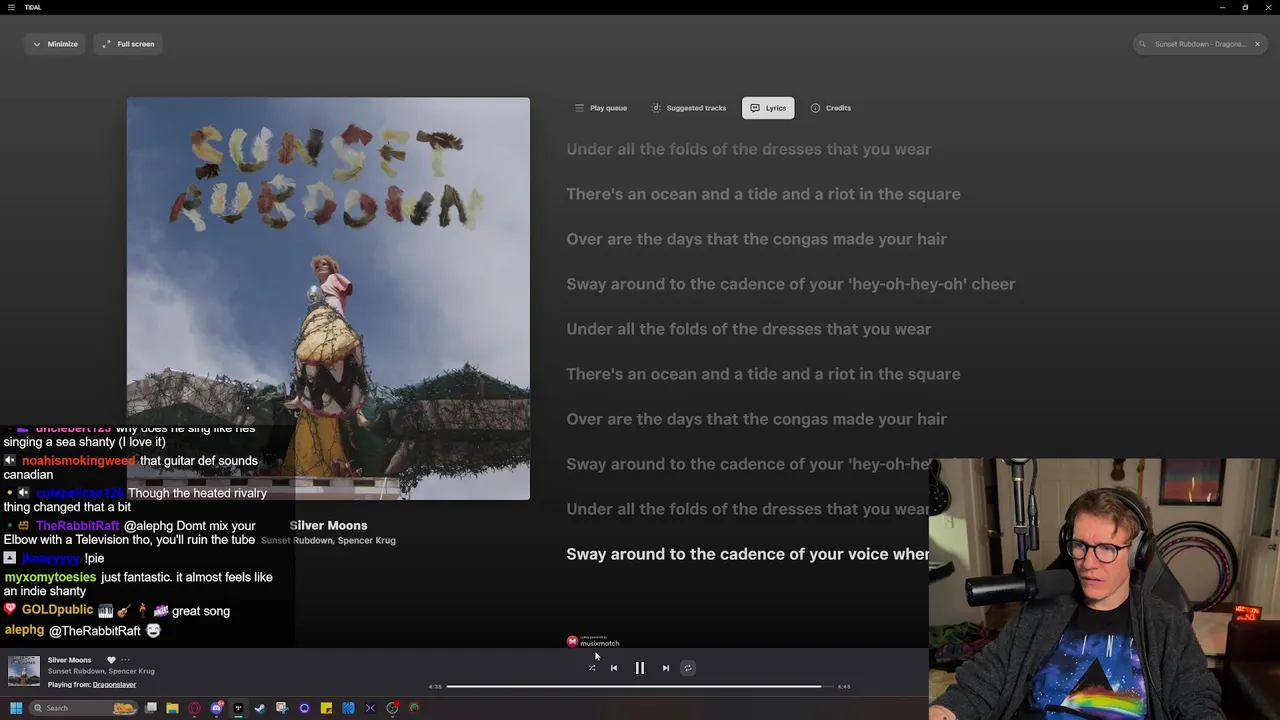
Task: Click the first 'Under all the folds' lyric line
Action: point(748,149)
